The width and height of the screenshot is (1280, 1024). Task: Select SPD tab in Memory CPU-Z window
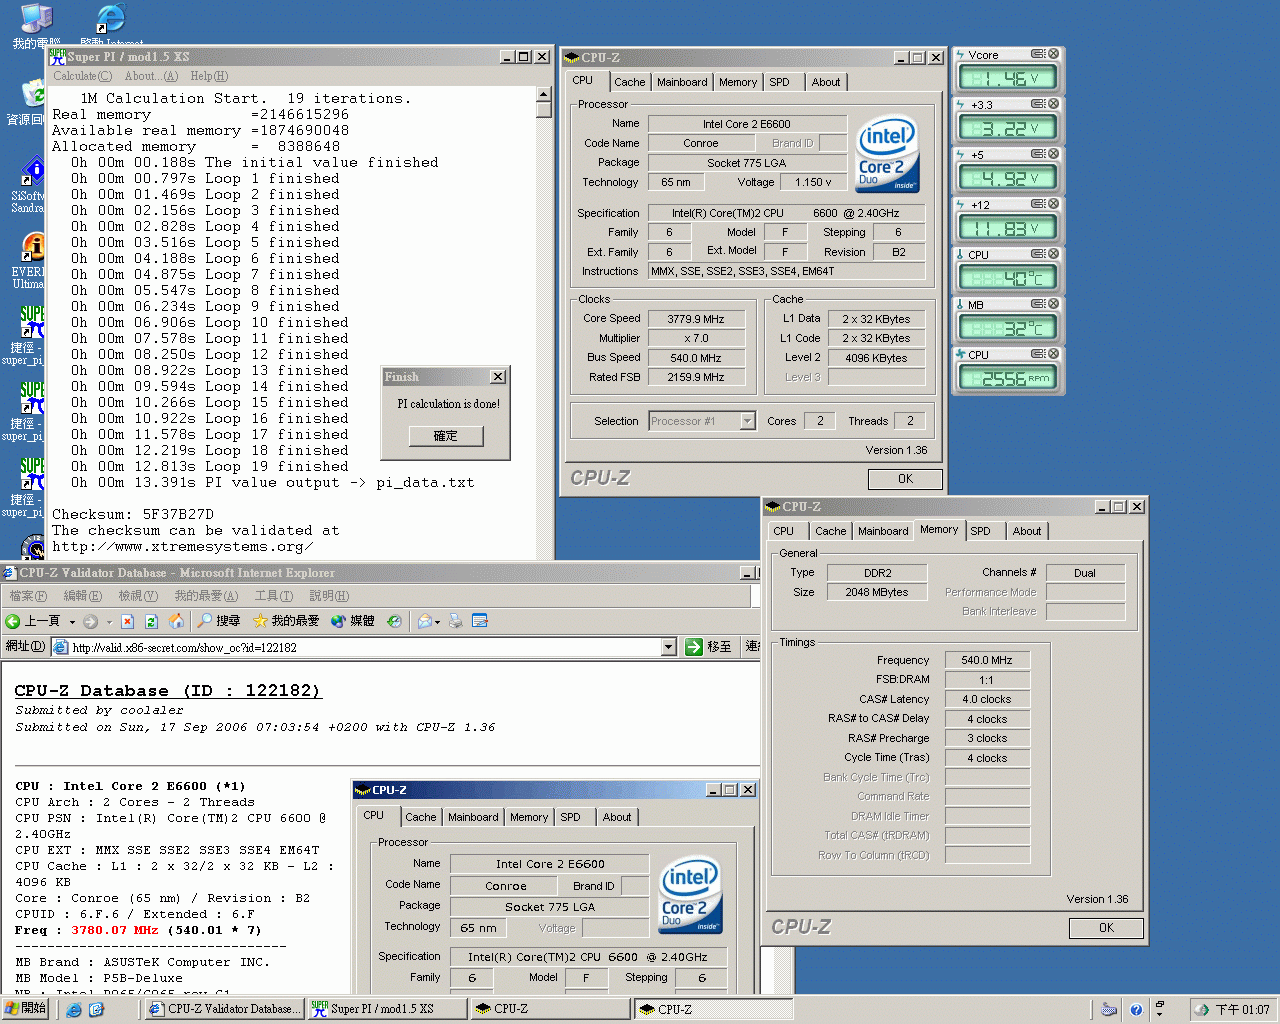pyautogui.click(x=981, y=532)
